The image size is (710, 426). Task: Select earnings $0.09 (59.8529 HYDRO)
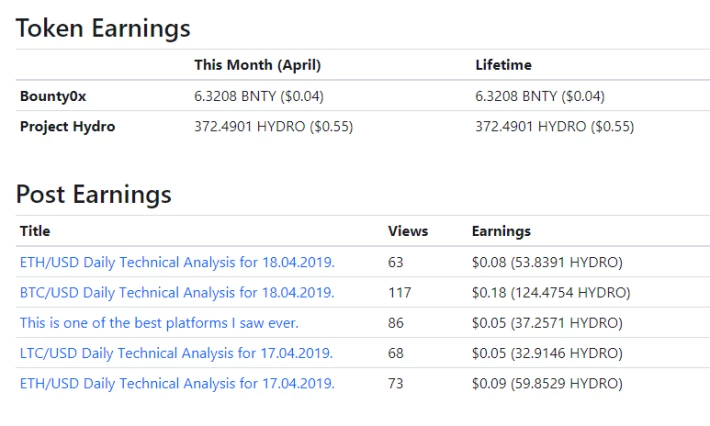tap(547, 383)
